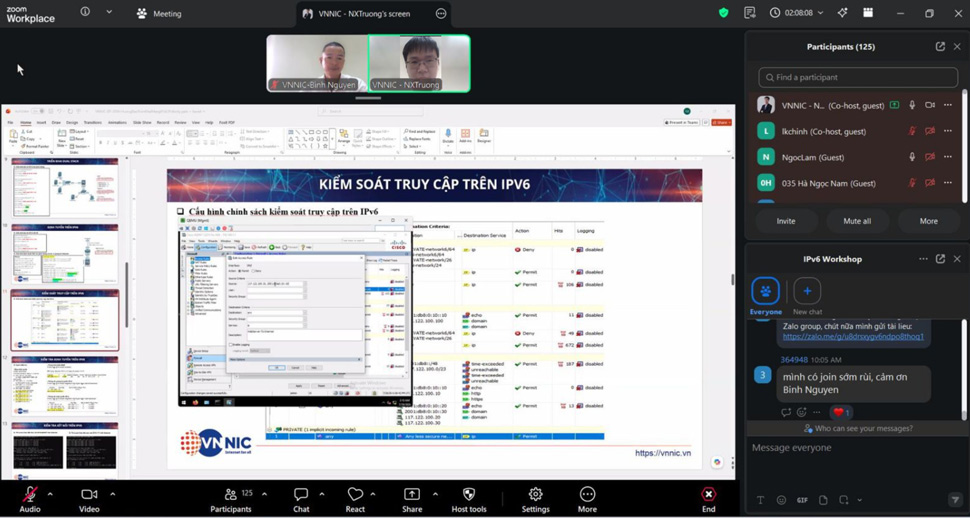Toggle NgocLam's microphone
Image resolution: width=970 pixels, height=518 pixels.
point(912,157)
